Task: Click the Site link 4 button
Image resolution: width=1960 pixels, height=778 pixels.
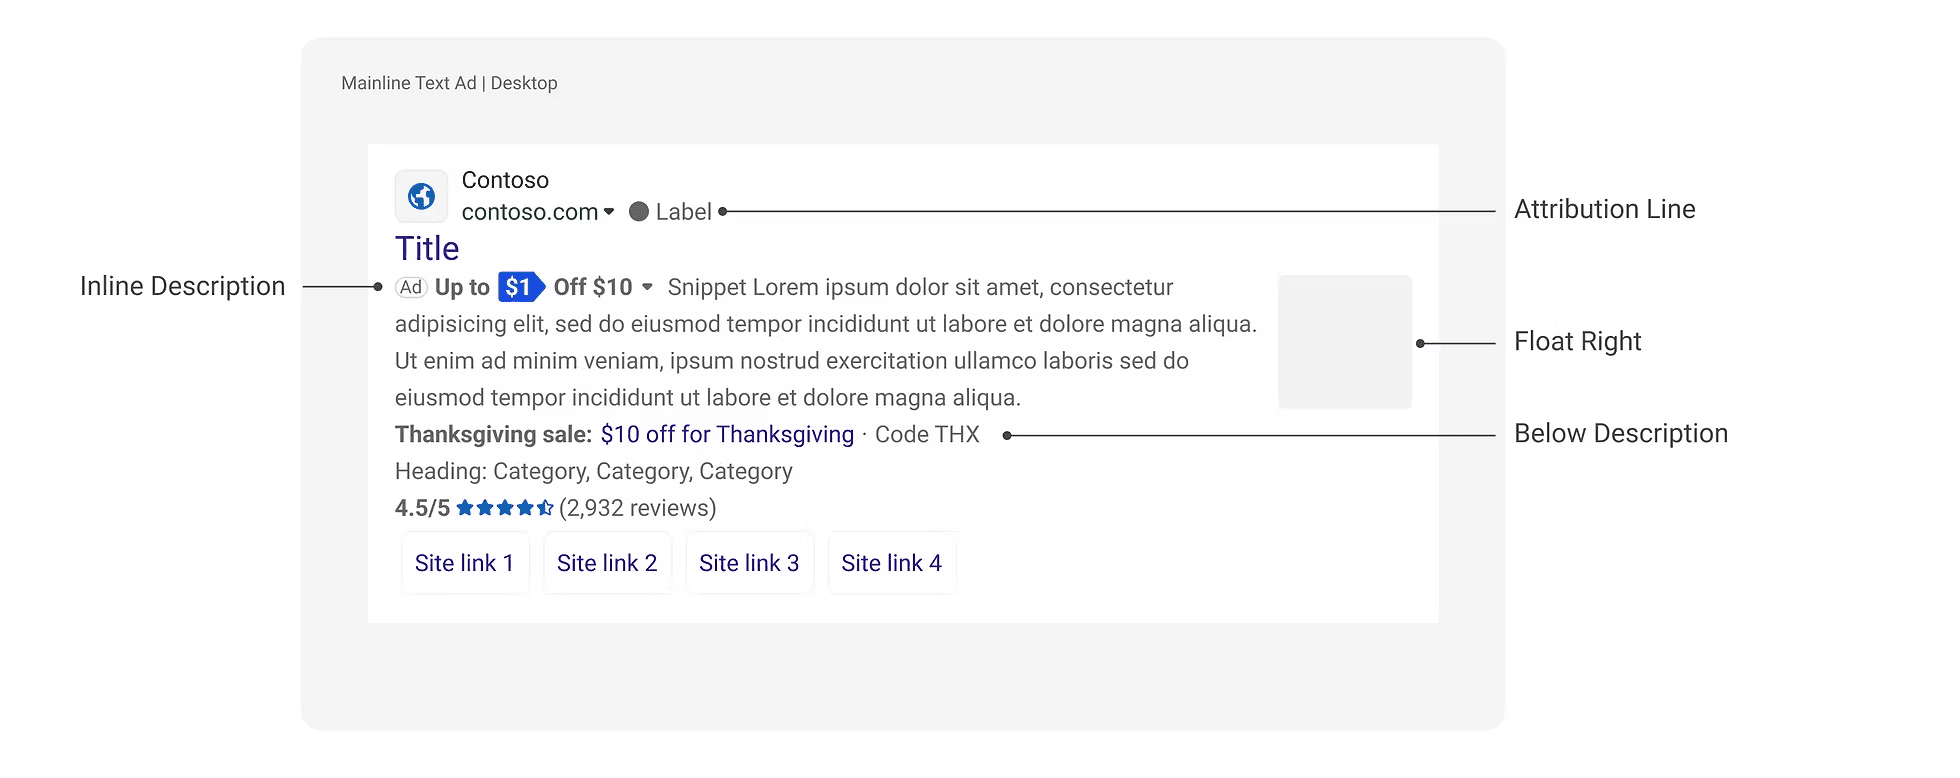Action: tap(891, 564)
